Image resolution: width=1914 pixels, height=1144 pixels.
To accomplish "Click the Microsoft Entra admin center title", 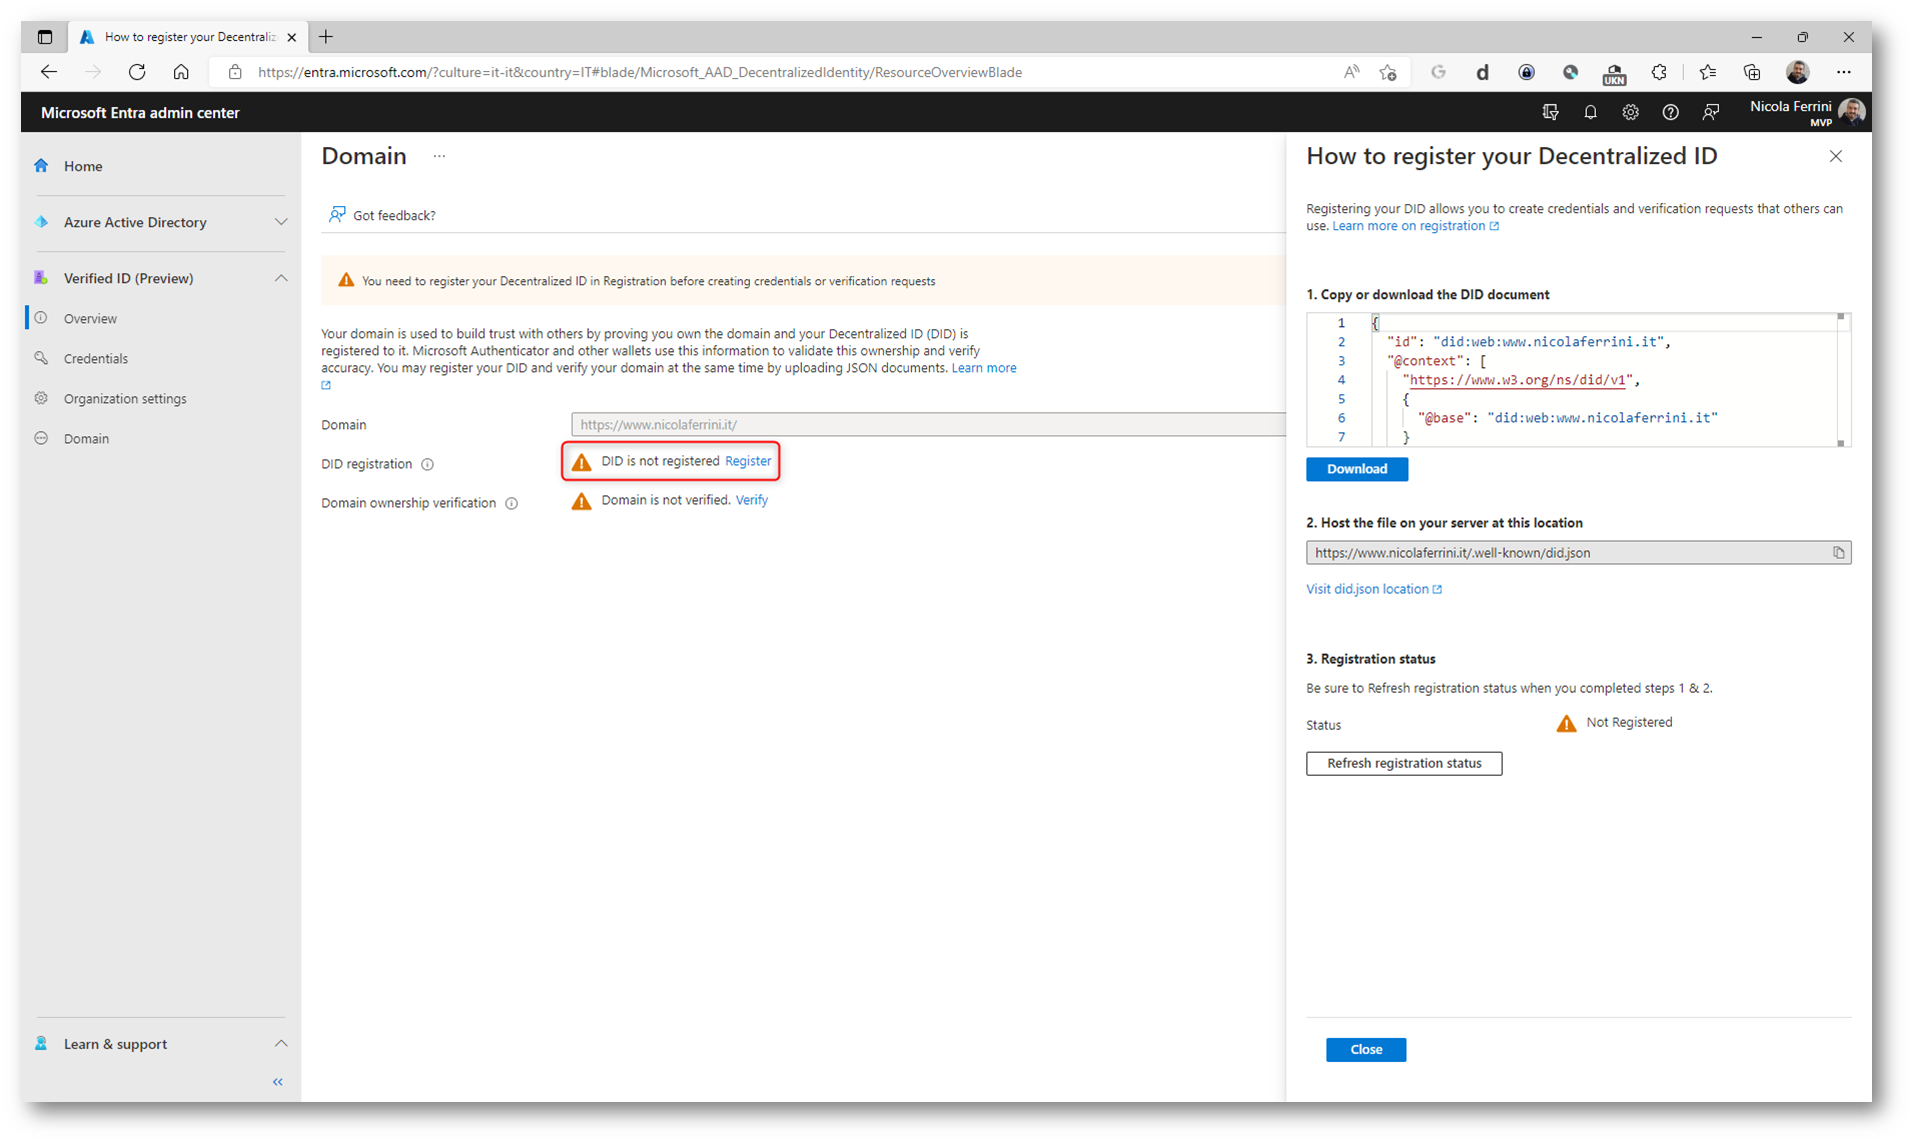I will pos(140,112).
